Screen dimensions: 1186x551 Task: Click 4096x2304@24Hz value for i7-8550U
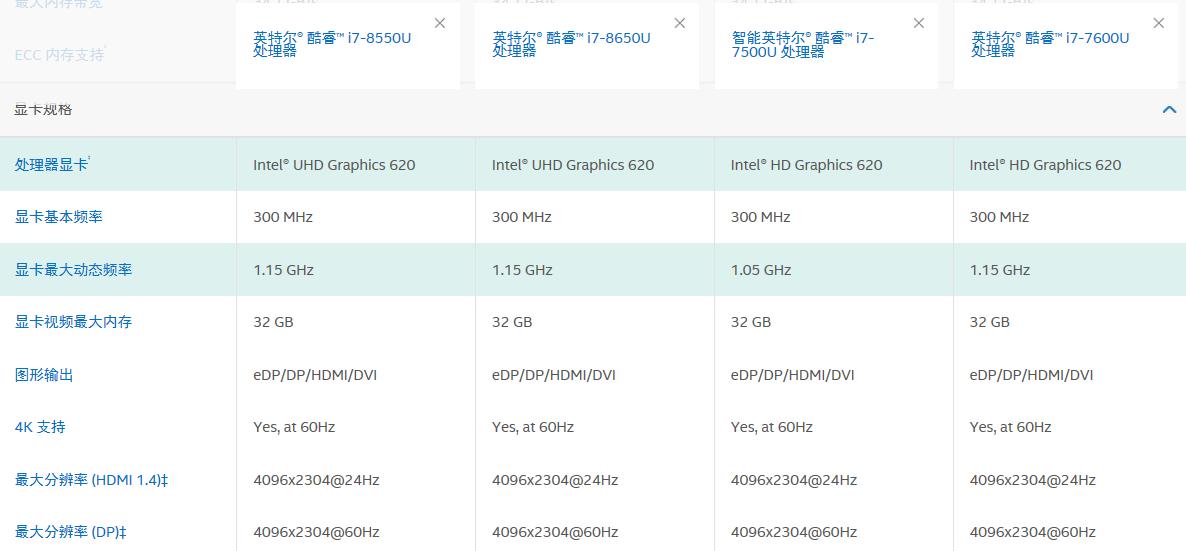pos(316,480)
